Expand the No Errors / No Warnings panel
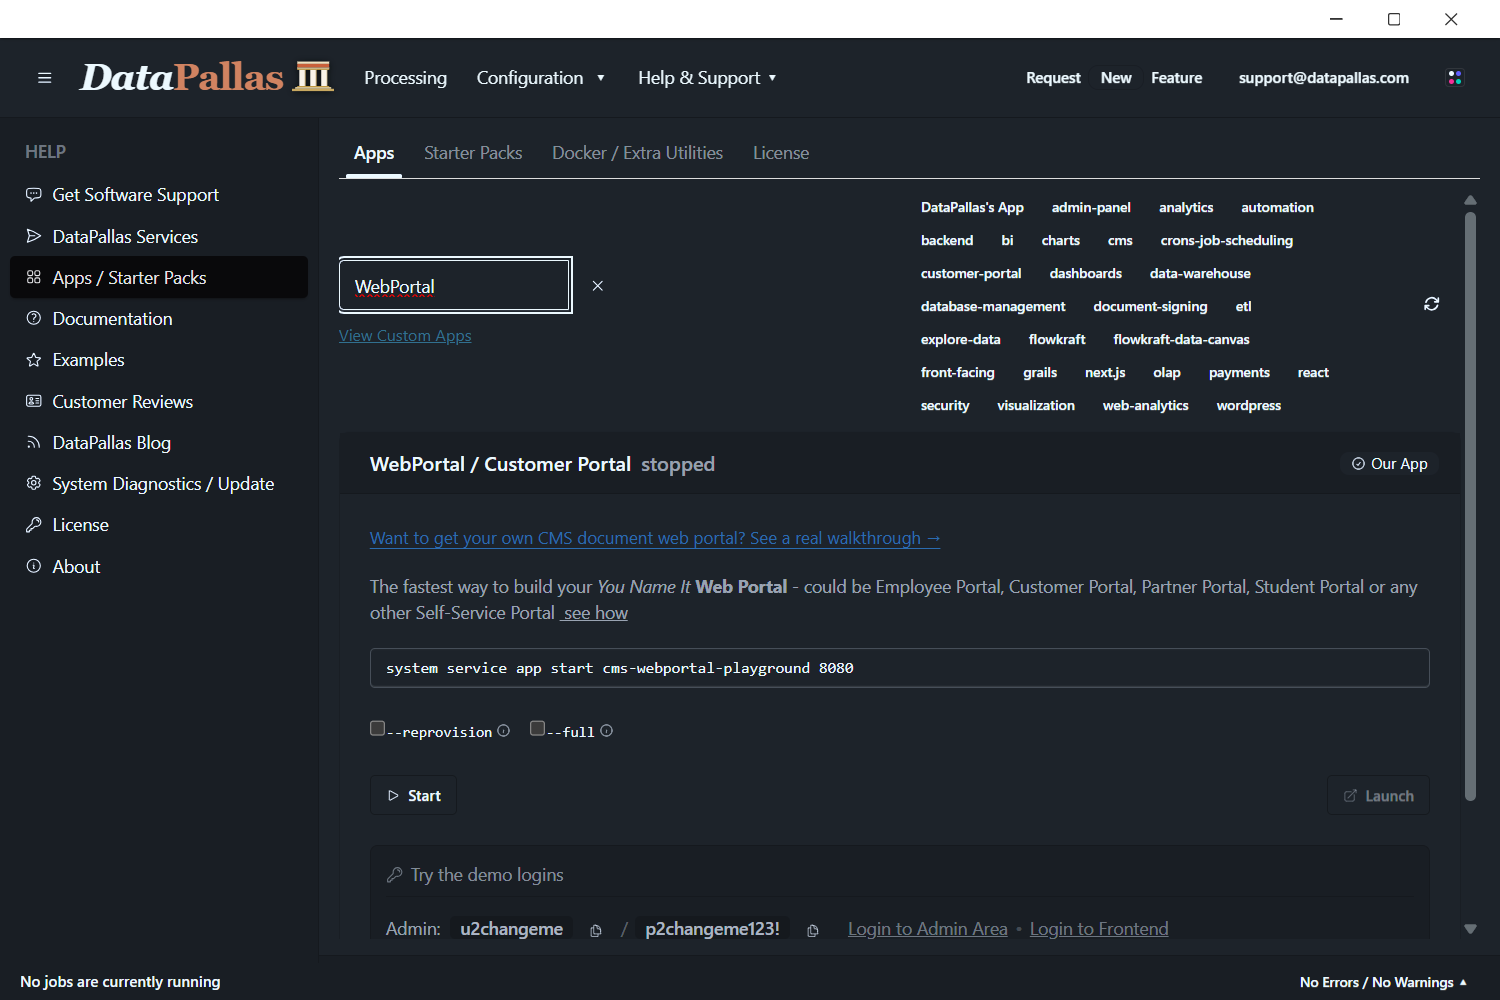 coord(1383,982)
